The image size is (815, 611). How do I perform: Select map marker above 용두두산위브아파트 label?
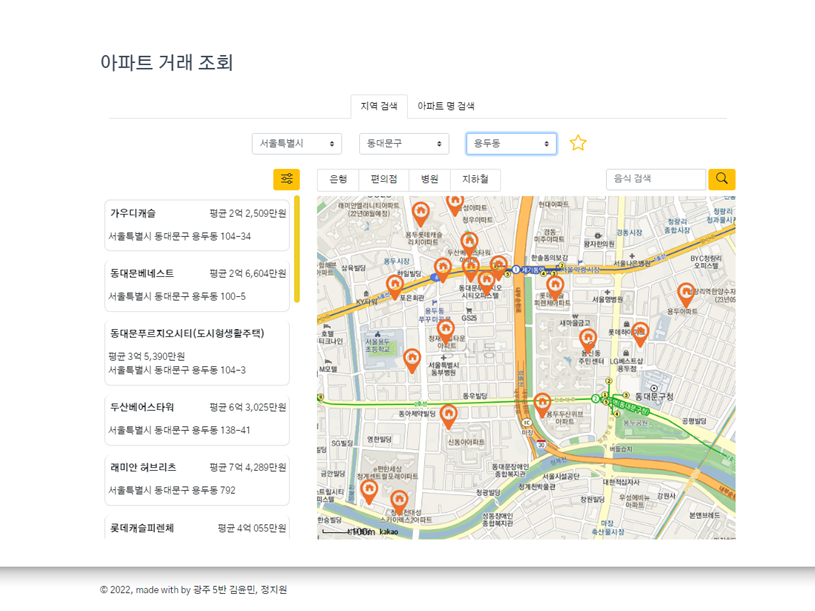pyautogui.click(x=542, y=406)
